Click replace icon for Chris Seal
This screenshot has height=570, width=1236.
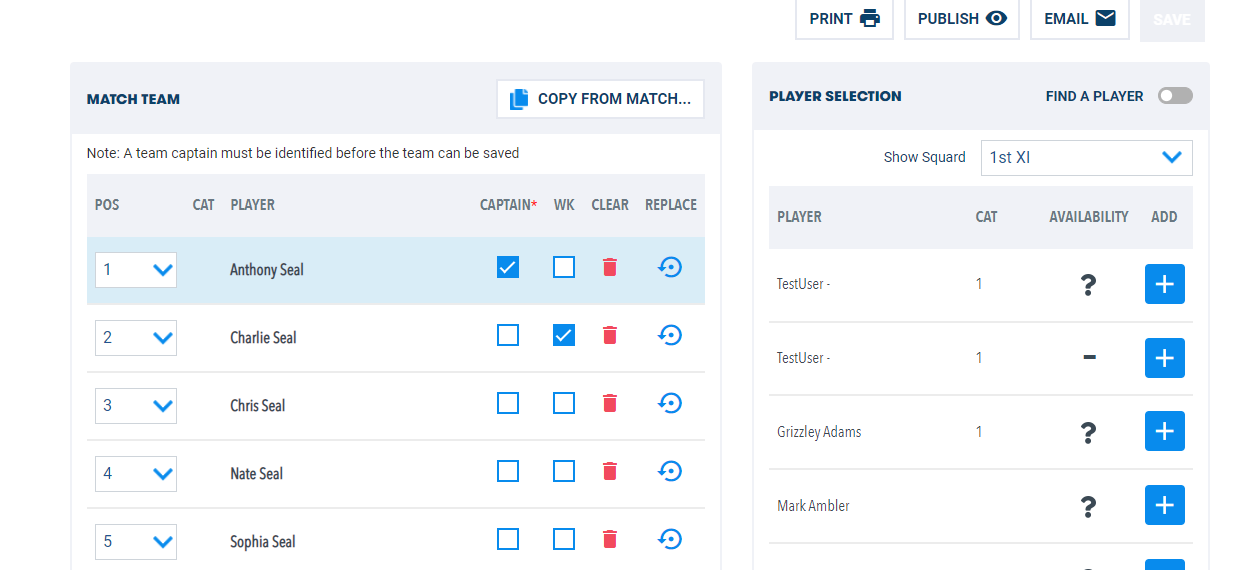coord(670,403)
